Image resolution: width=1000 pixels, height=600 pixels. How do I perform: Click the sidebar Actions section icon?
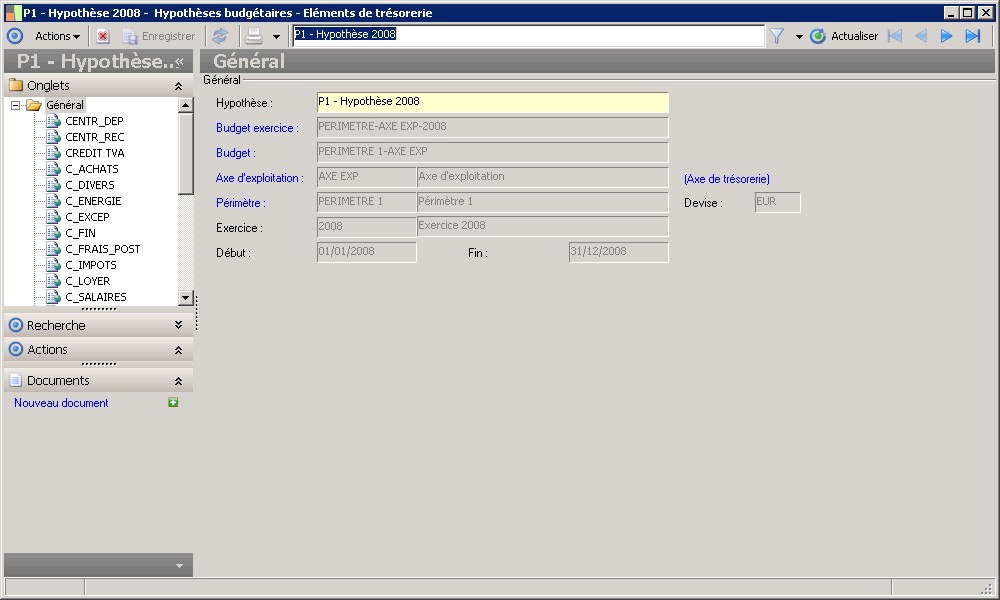click(x=16, y=349)
